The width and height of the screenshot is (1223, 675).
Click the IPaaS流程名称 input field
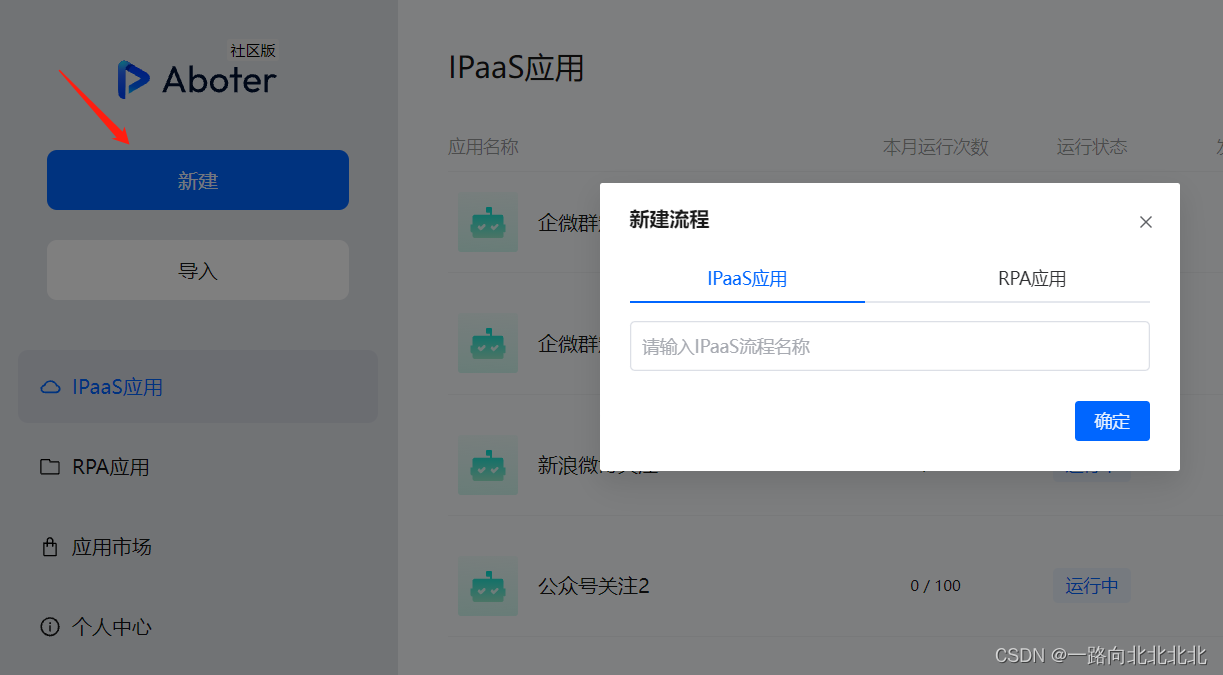(x=889, y=345)
